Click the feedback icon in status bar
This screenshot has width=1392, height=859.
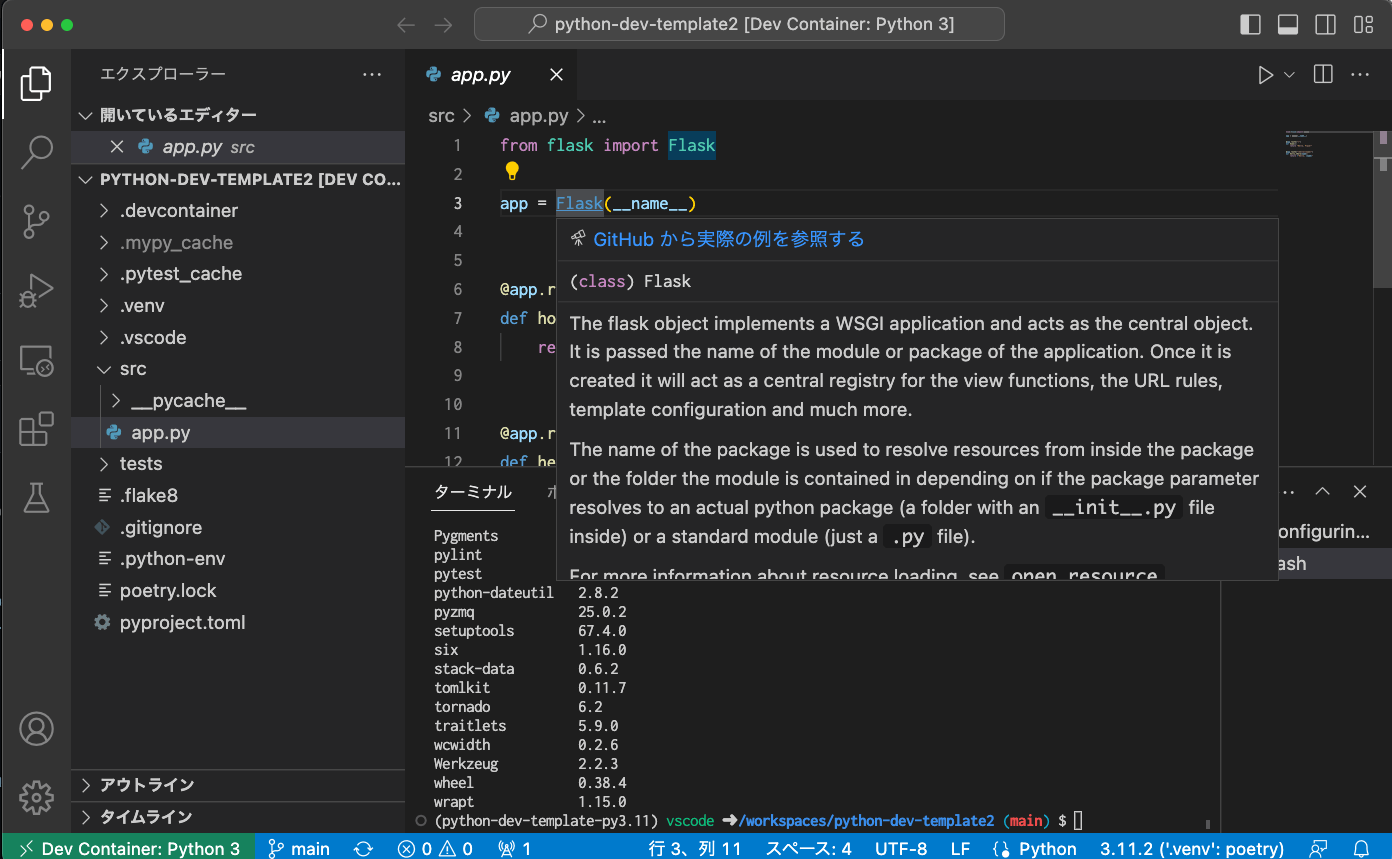pos(1320,848)
